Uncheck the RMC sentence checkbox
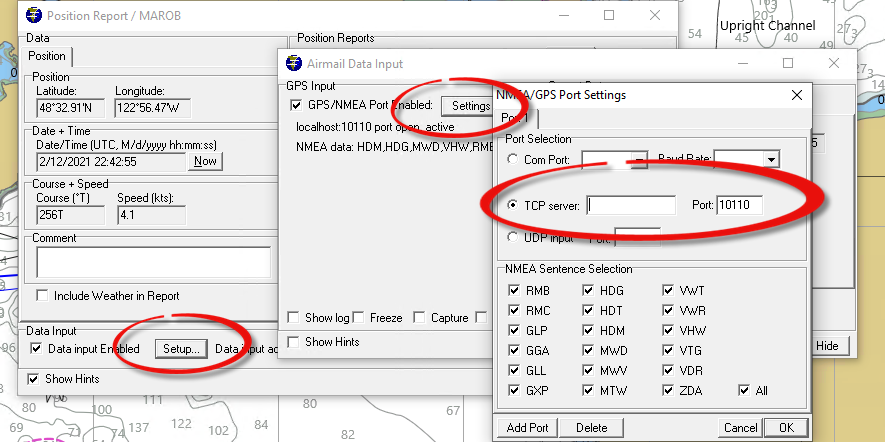Image resolution: width=885 pixels, height=442 pixels. point(514,310)
